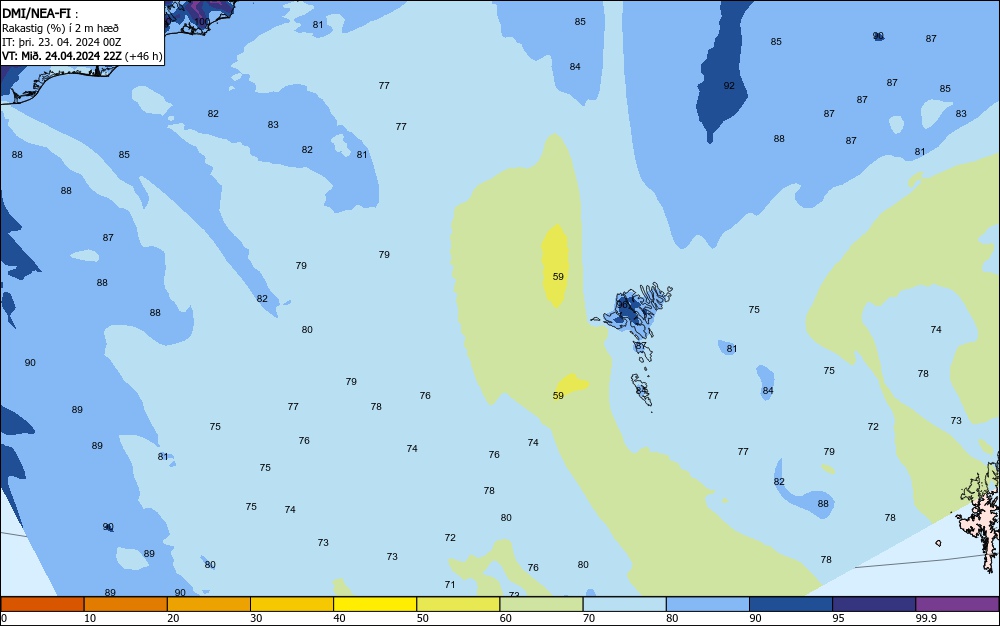Click the 'DMI/NEA-FI' title text
Screen dimensions: 1000x626
click(x=36, y=13)
